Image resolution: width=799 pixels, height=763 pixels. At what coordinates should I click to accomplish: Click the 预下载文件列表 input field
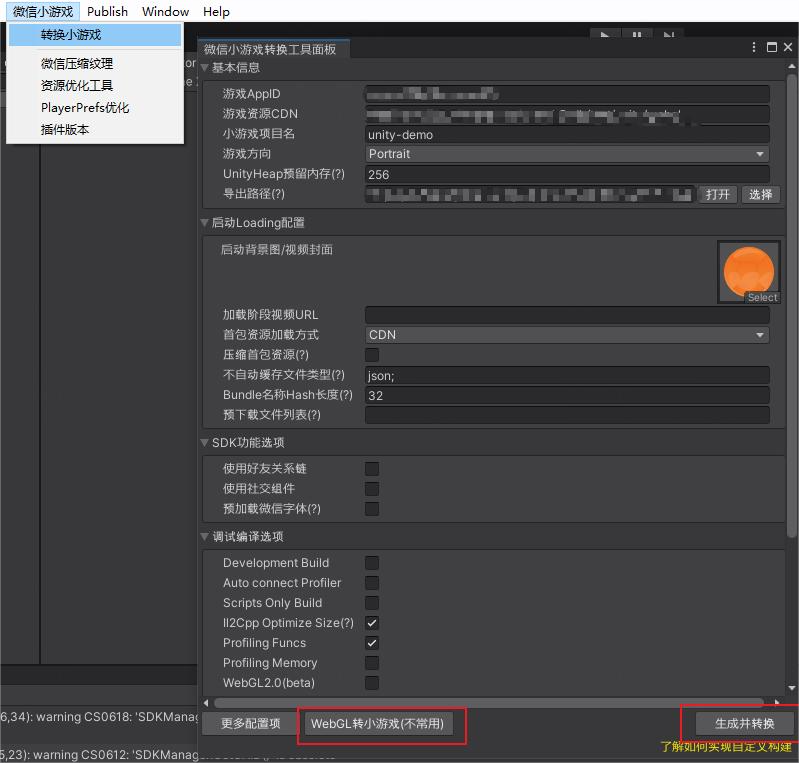[567, 415]
